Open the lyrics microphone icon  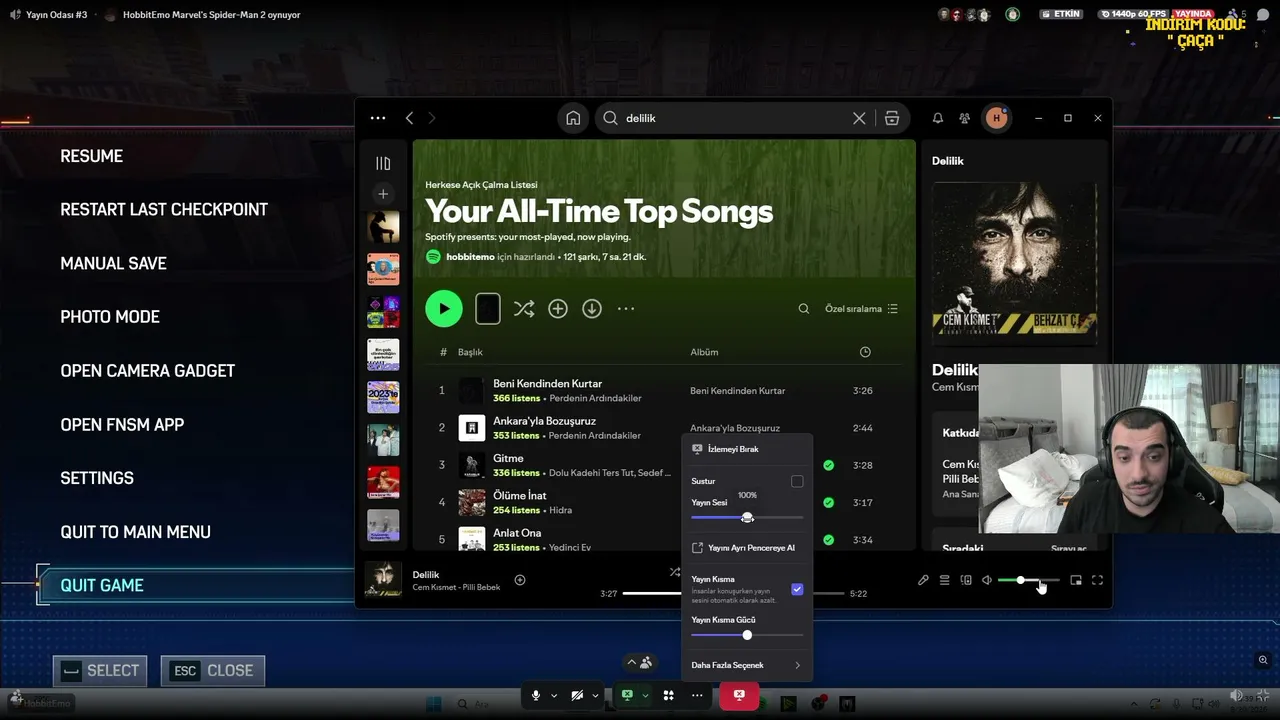923,580
